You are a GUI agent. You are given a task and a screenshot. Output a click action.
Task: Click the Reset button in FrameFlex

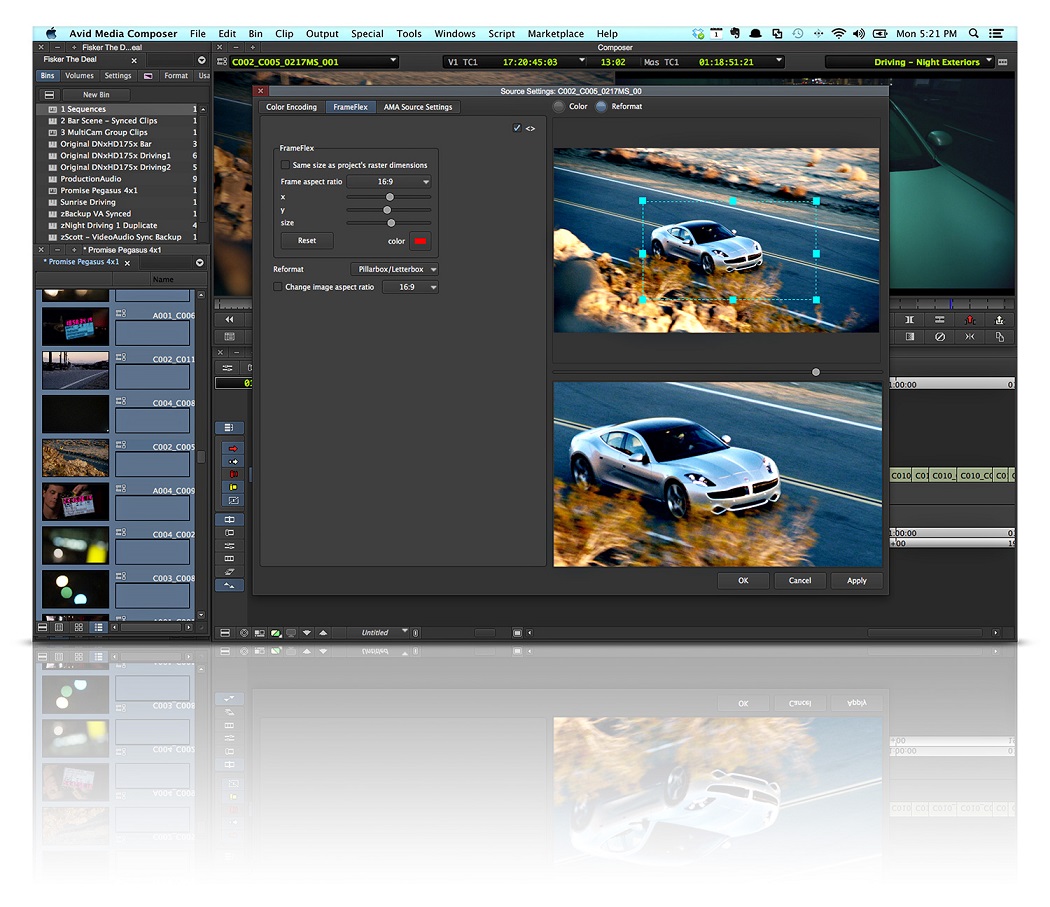coord(307,240)
